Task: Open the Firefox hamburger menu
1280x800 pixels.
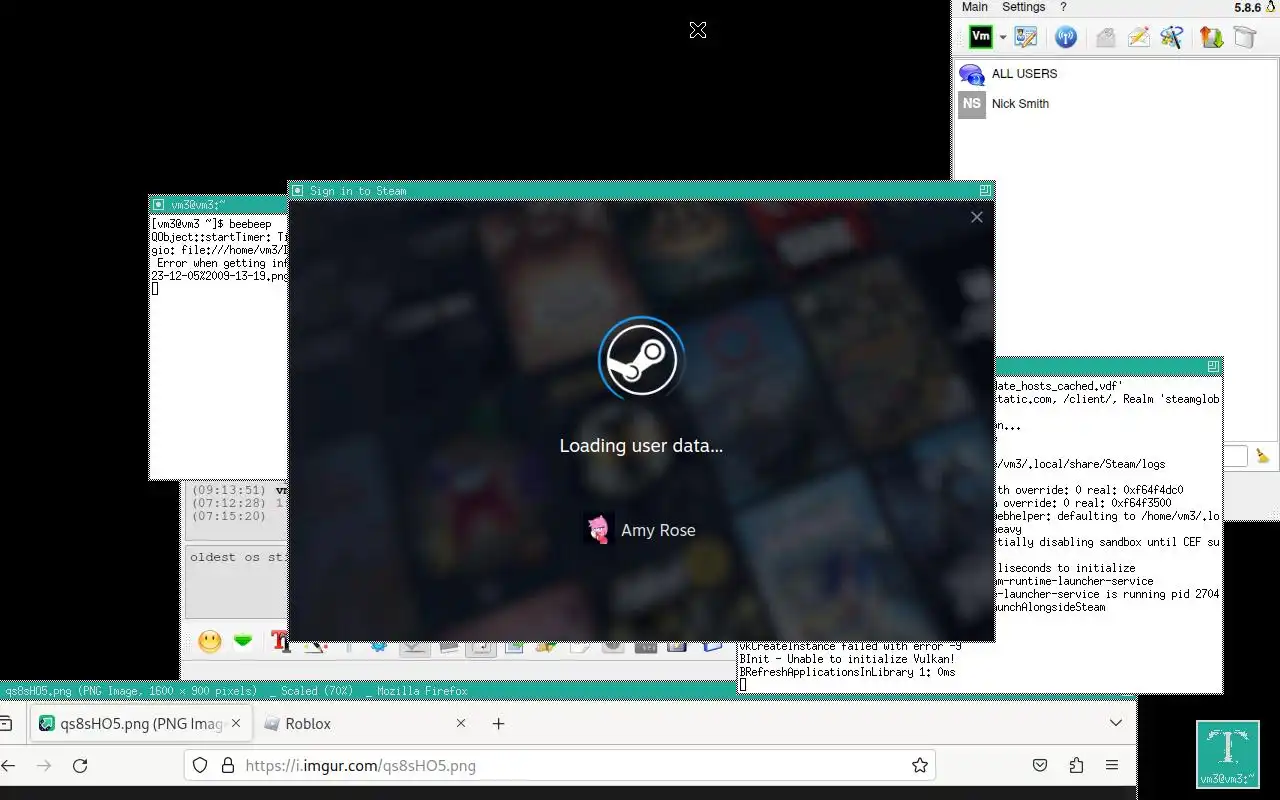Action: click(x=1112, y=766)
